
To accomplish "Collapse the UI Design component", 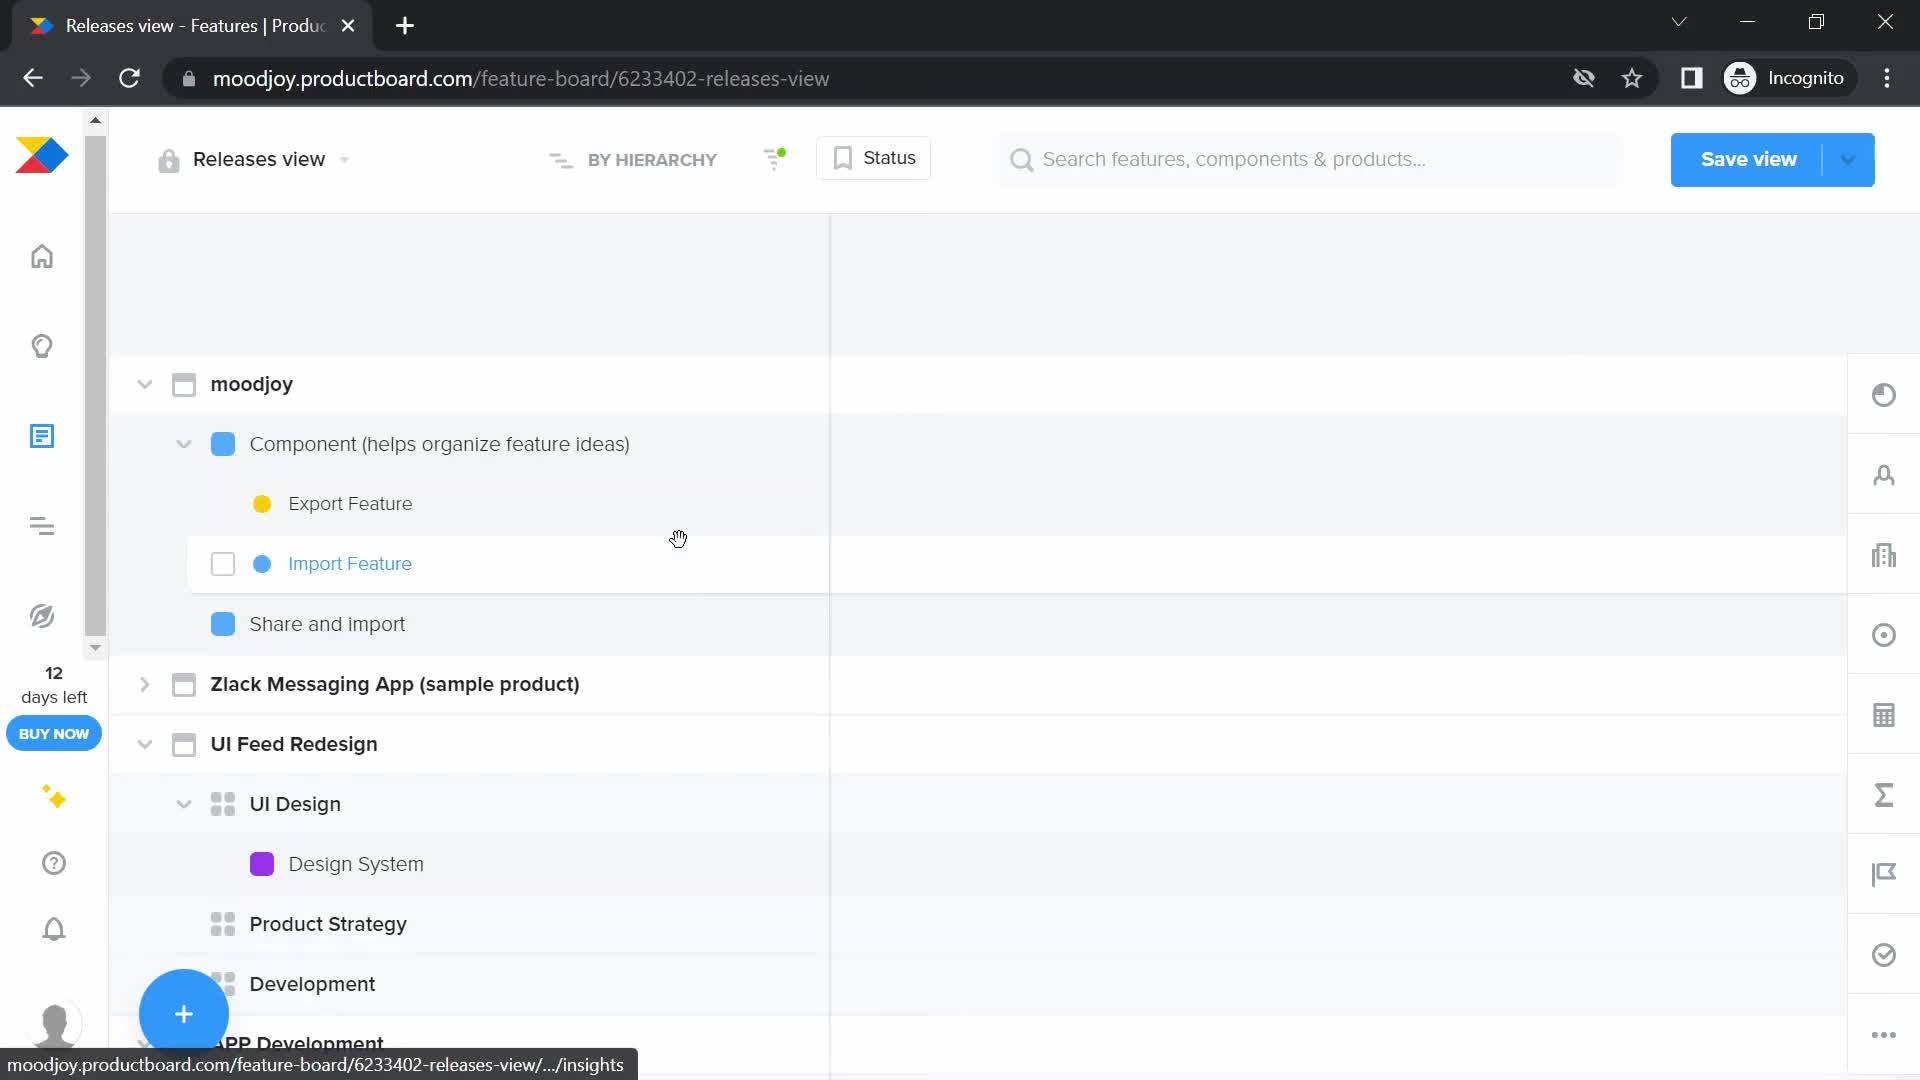I will (x=184, y=804).
